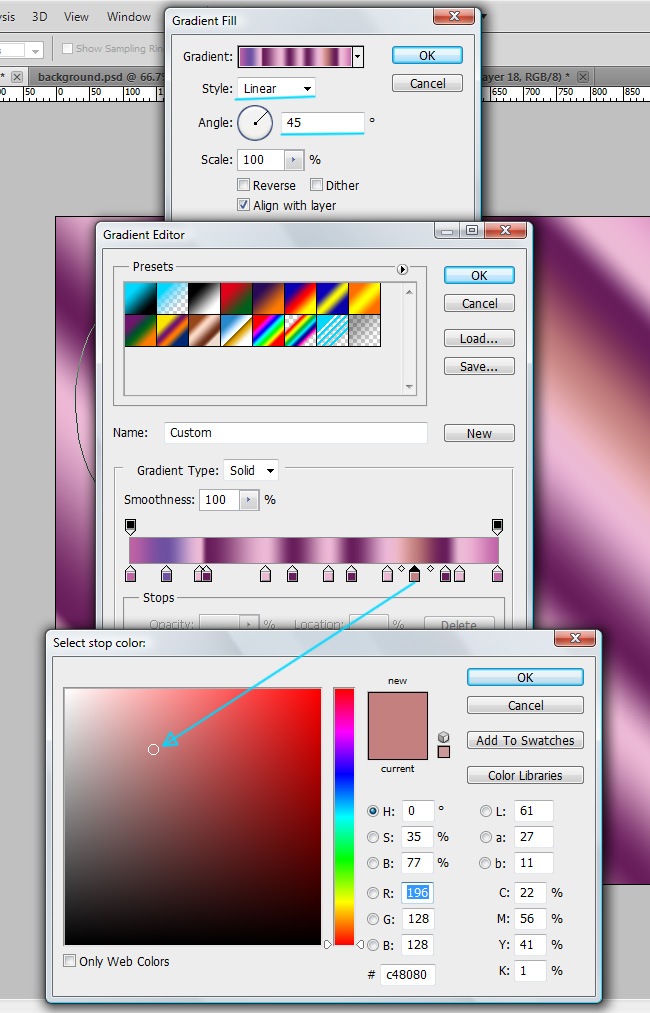
Task: Select the orange-yellow-orange gradient preset
Action: [364, 298]
